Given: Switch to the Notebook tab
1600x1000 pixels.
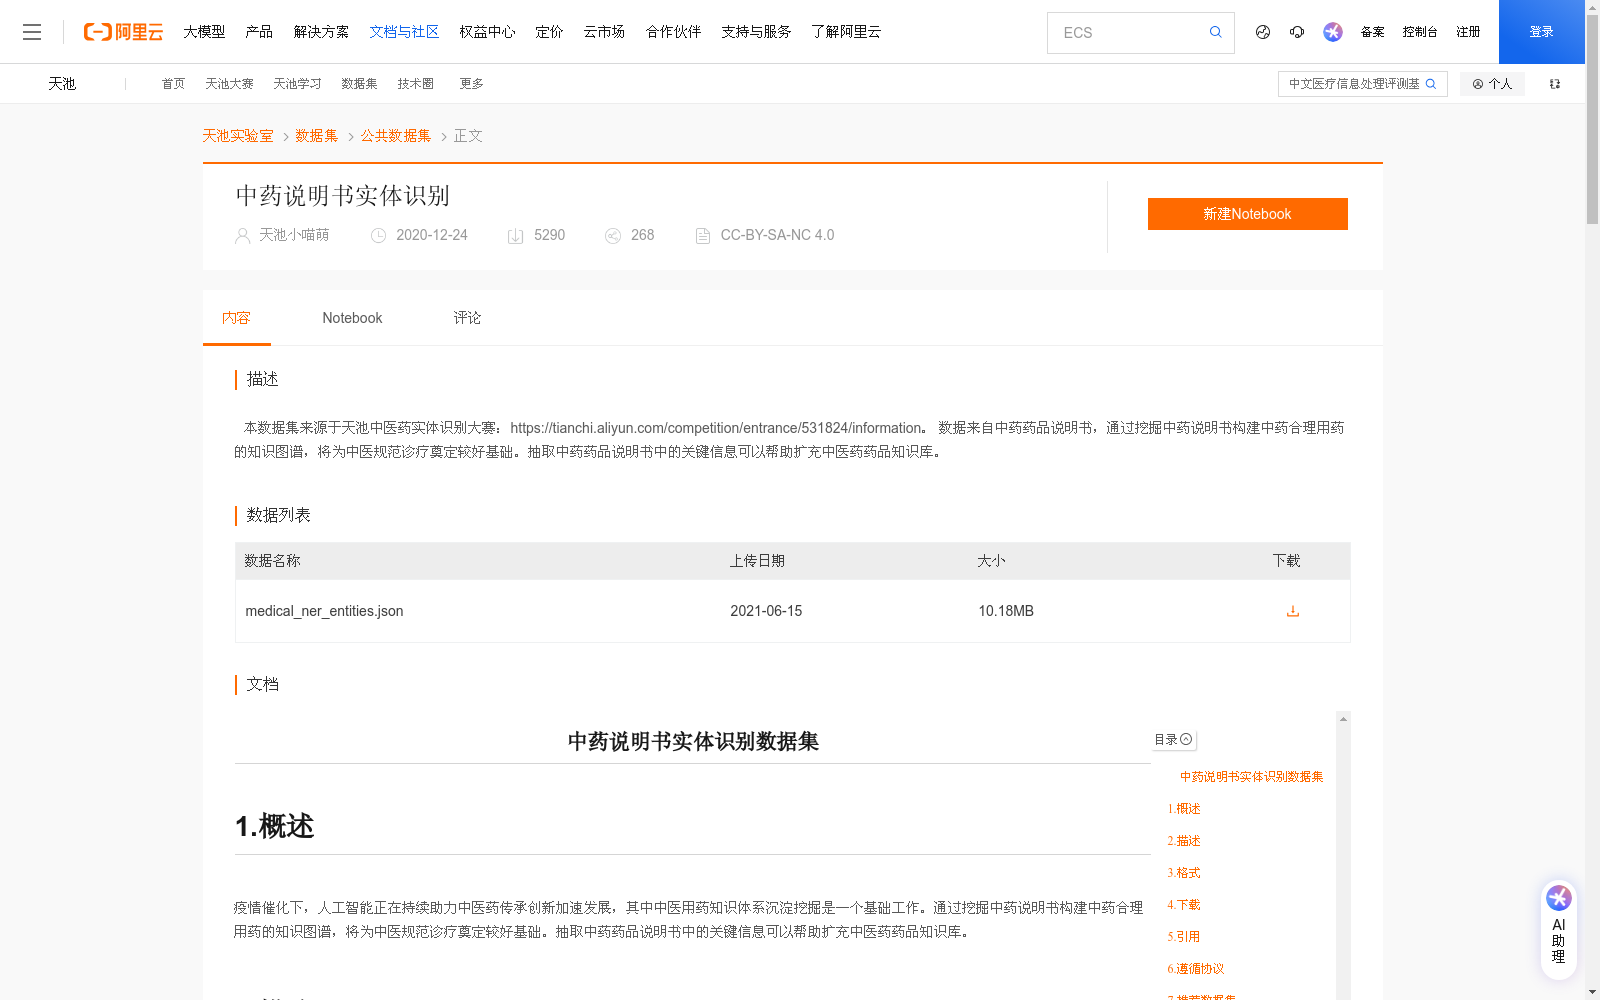Looking at the screenshot, I should (352, 318).
